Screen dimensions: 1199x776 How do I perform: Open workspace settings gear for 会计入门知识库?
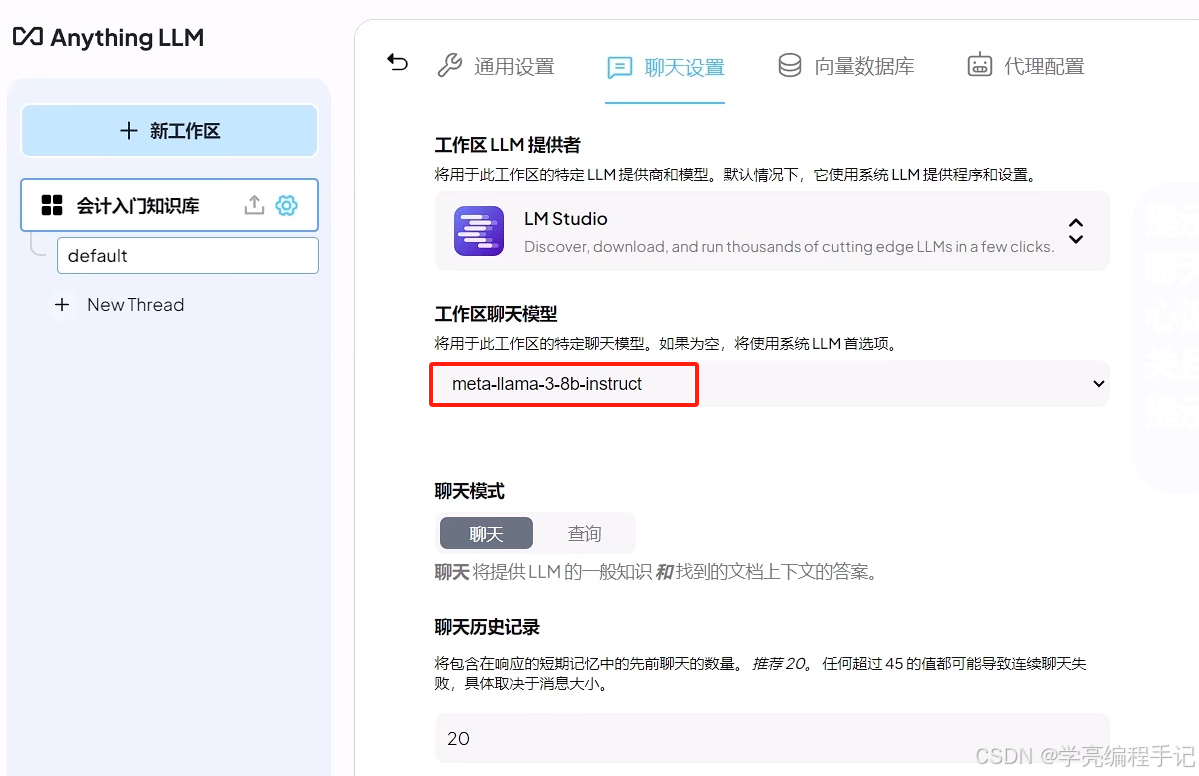[287, 205]
